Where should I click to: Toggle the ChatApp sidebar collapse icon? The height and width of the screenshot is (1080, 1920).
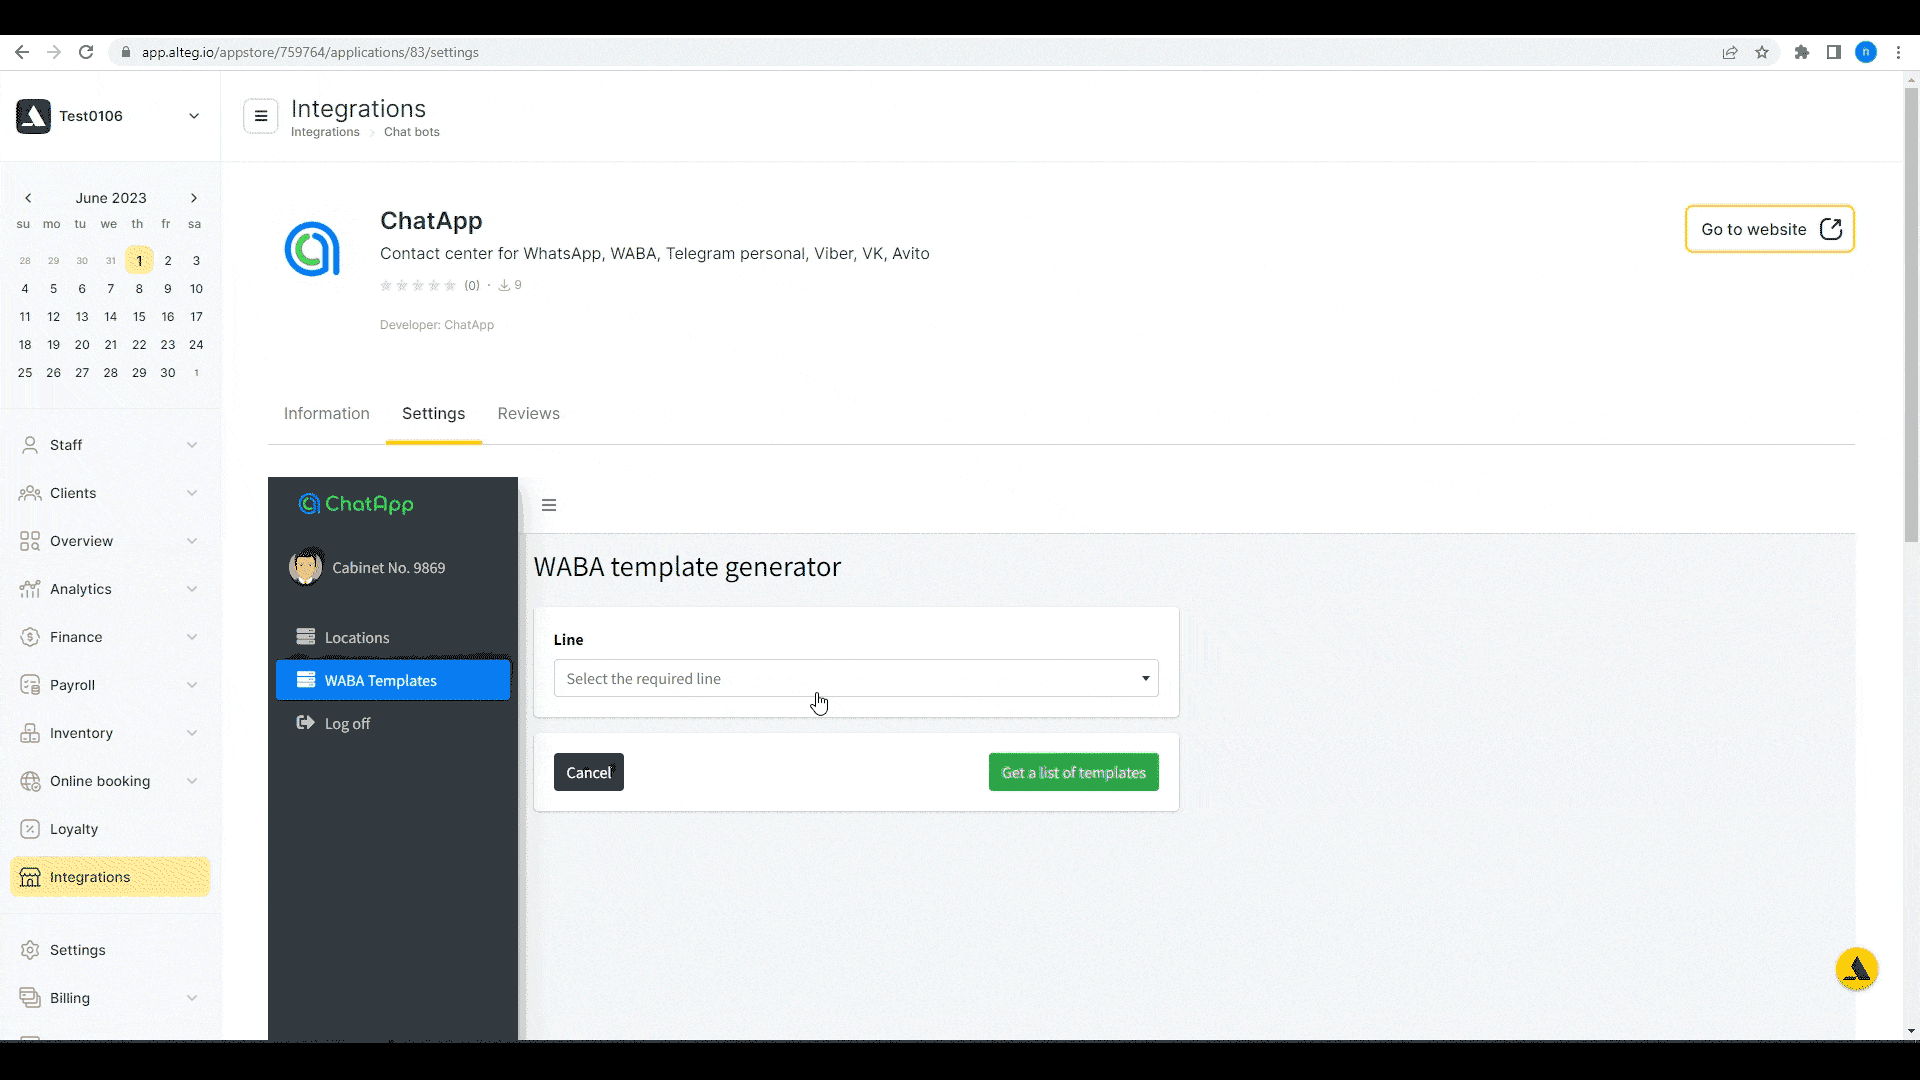[x=549, y=505]
